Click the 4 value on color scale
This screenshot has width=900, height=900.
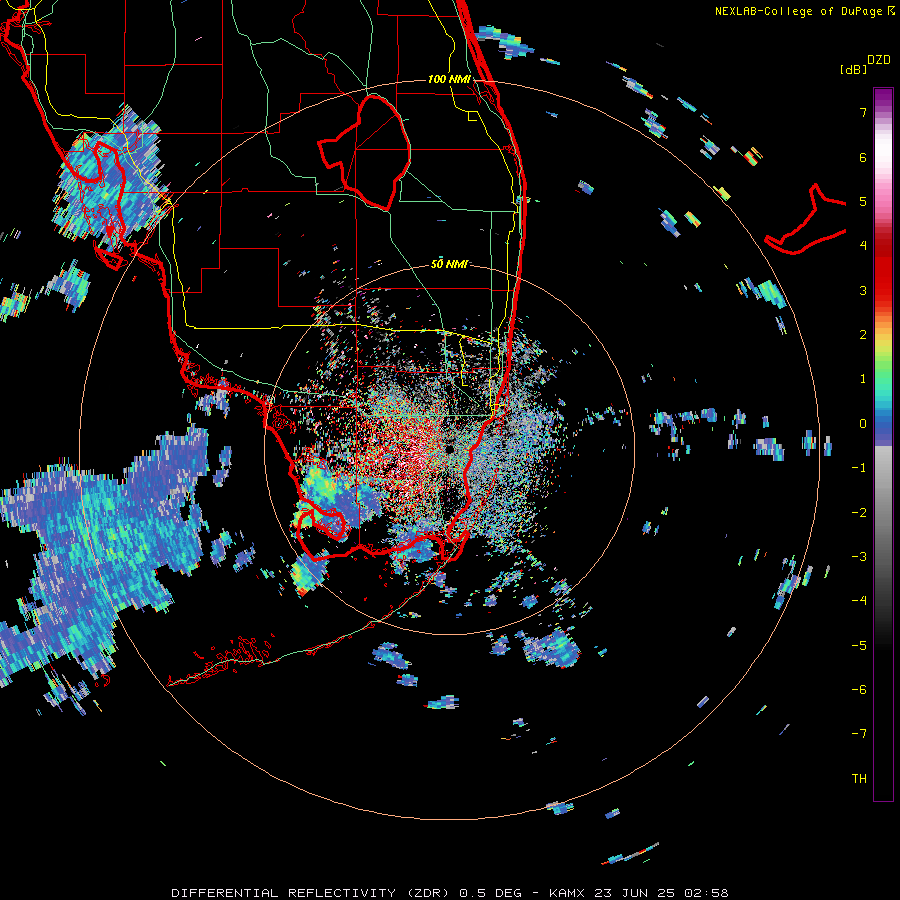(863, 246)
